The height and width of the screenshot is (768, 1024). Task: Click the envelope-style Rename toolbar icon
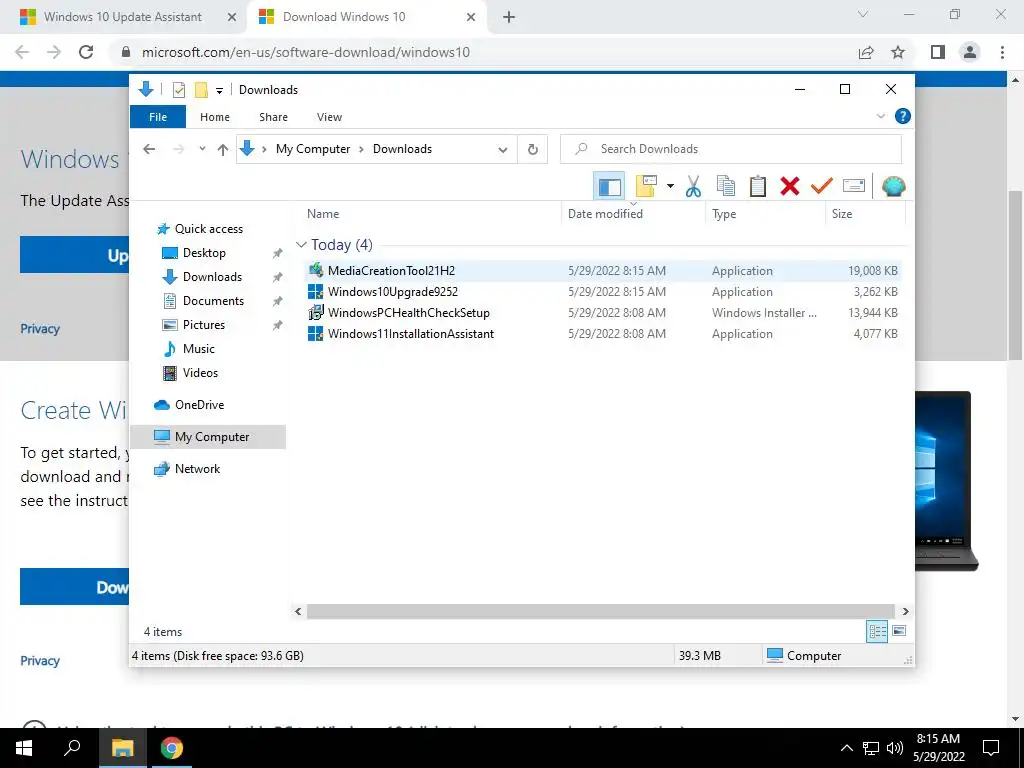tap(854, 186)
